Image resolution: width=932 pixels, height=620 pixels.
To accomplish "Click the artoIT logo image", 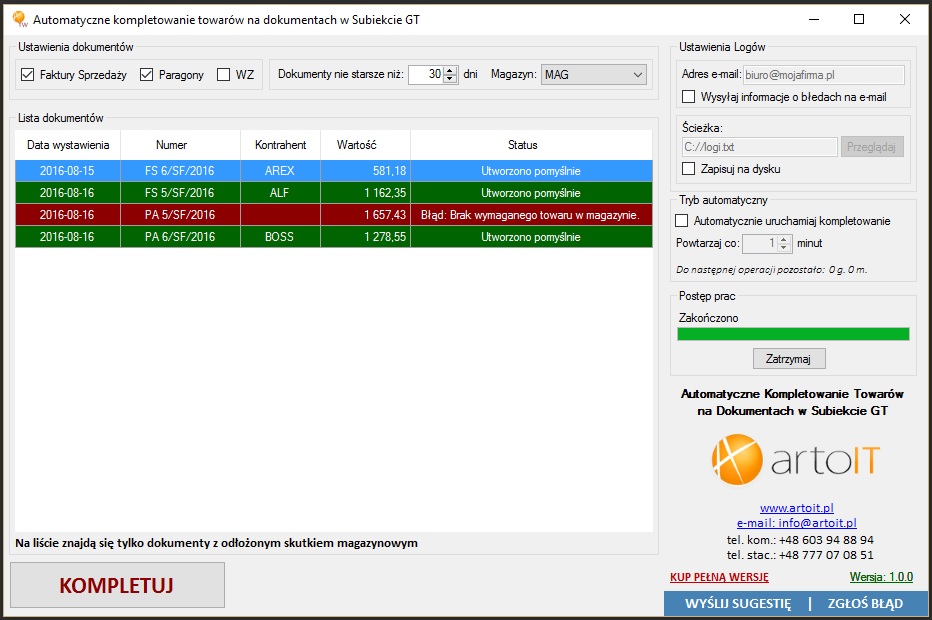I will point(796,461).
